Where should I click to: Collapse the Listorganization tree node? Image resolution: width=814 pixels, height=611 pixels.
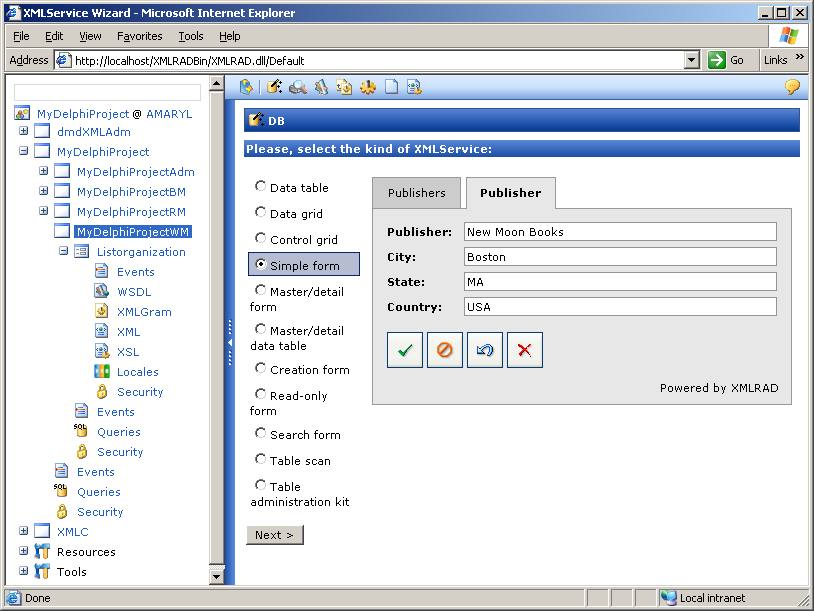(x=63, y=251)
